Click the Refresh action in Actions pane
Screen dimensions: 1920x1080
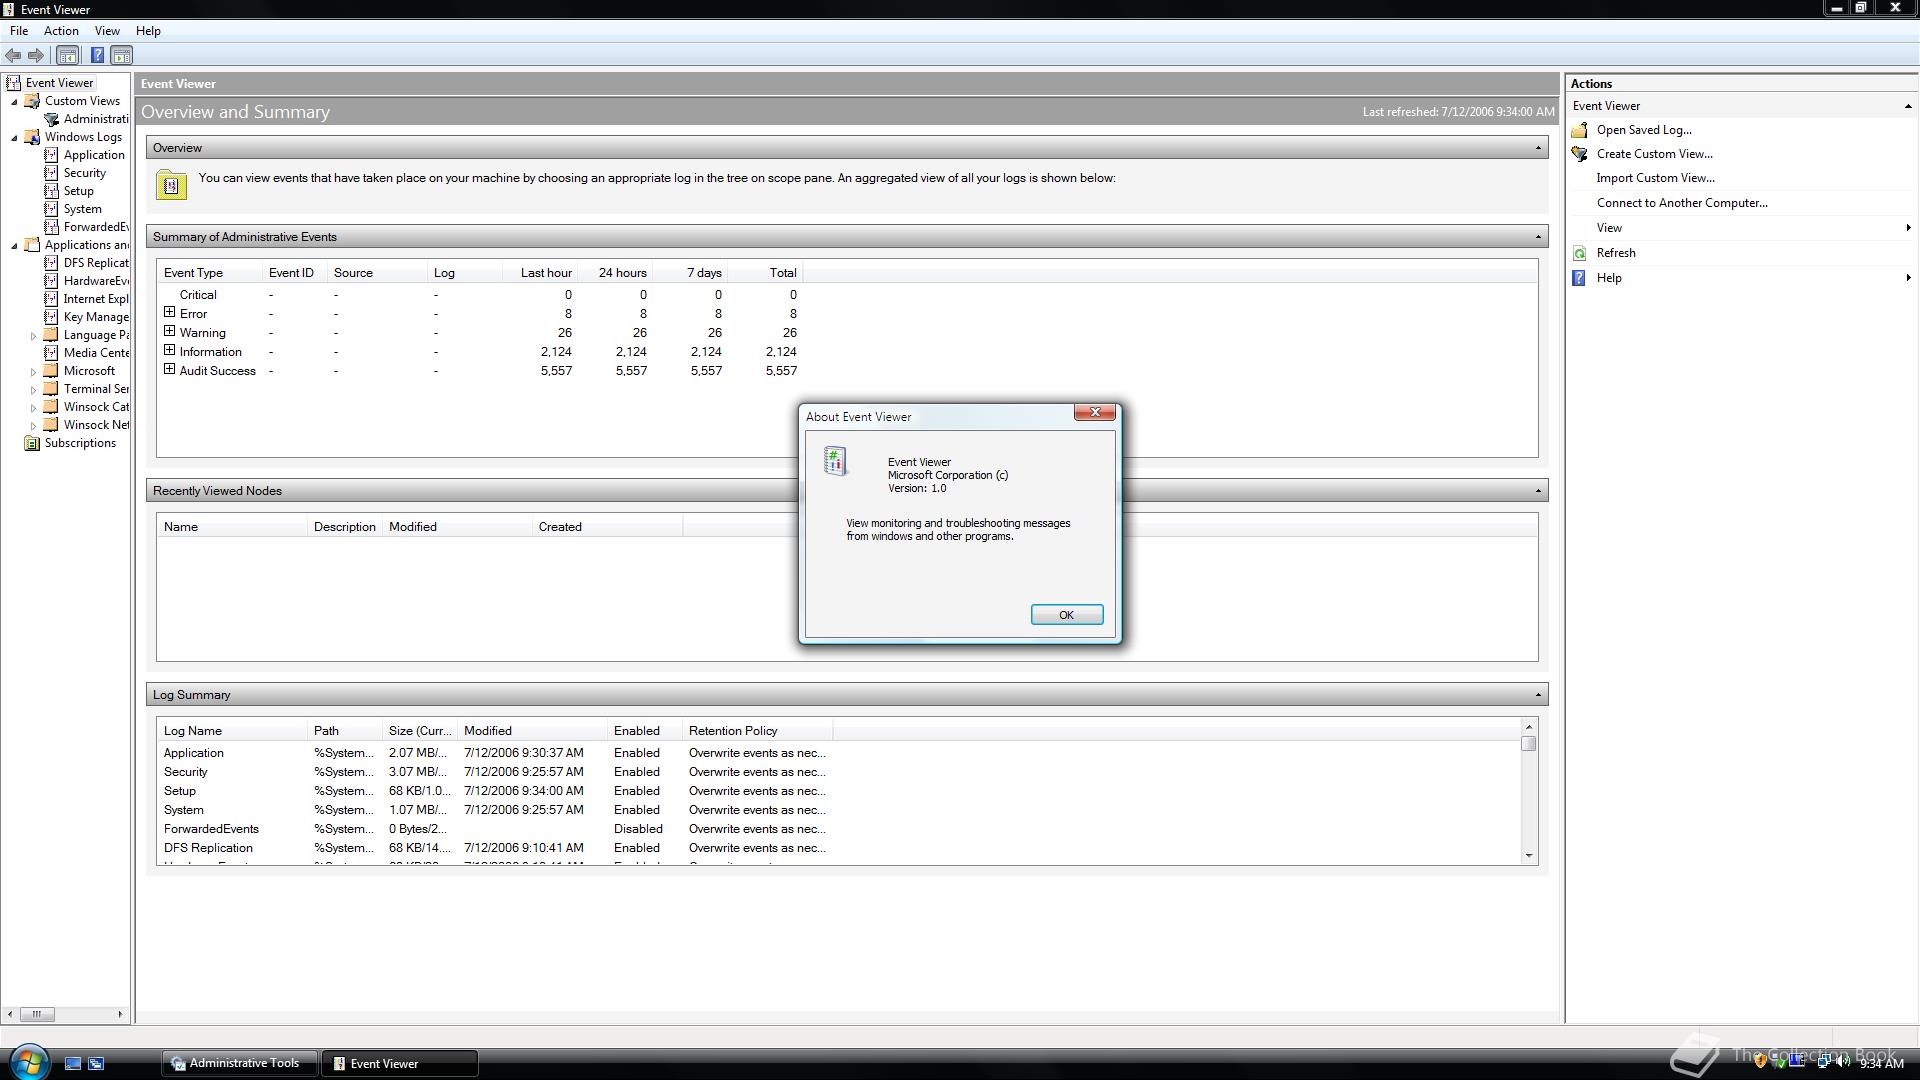pyautogui.click(x=1615, y=253)
